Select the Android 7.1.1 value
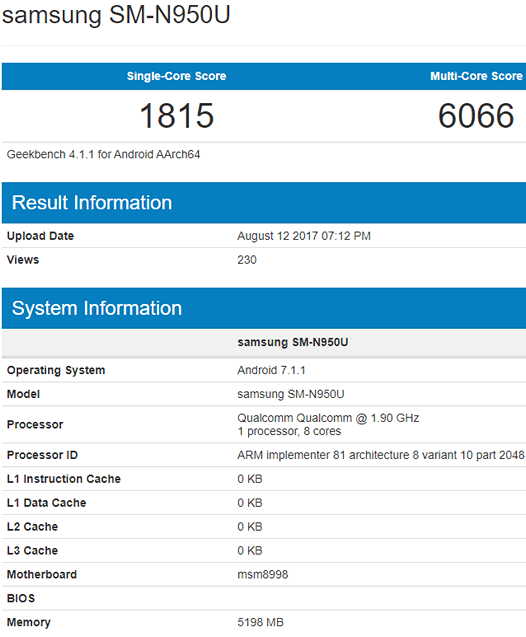Viewport: 526px width, 637px height. click(271, 370)
